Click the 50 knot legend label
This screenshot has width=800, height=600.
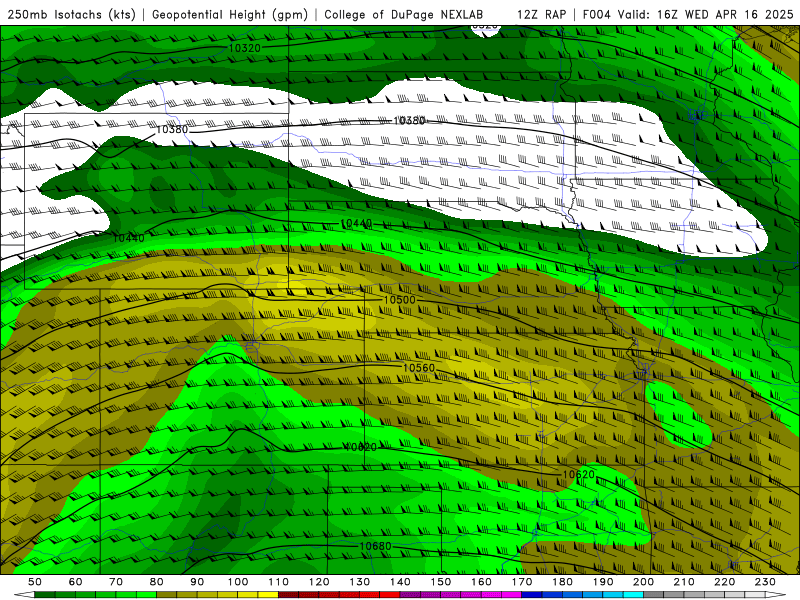click(x=35, y=582)
